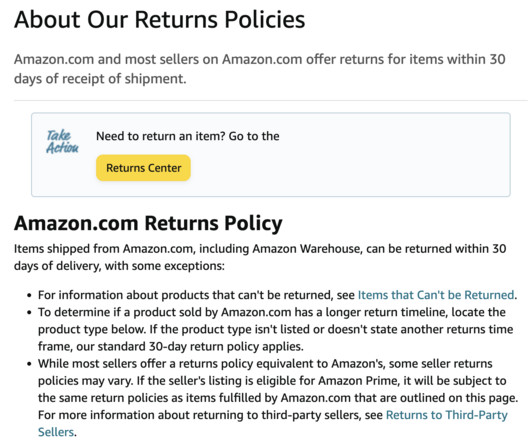Click the bullet dot before 'To determine if'
The height and width of the screenshot is (442, 530).
point(29,313)
